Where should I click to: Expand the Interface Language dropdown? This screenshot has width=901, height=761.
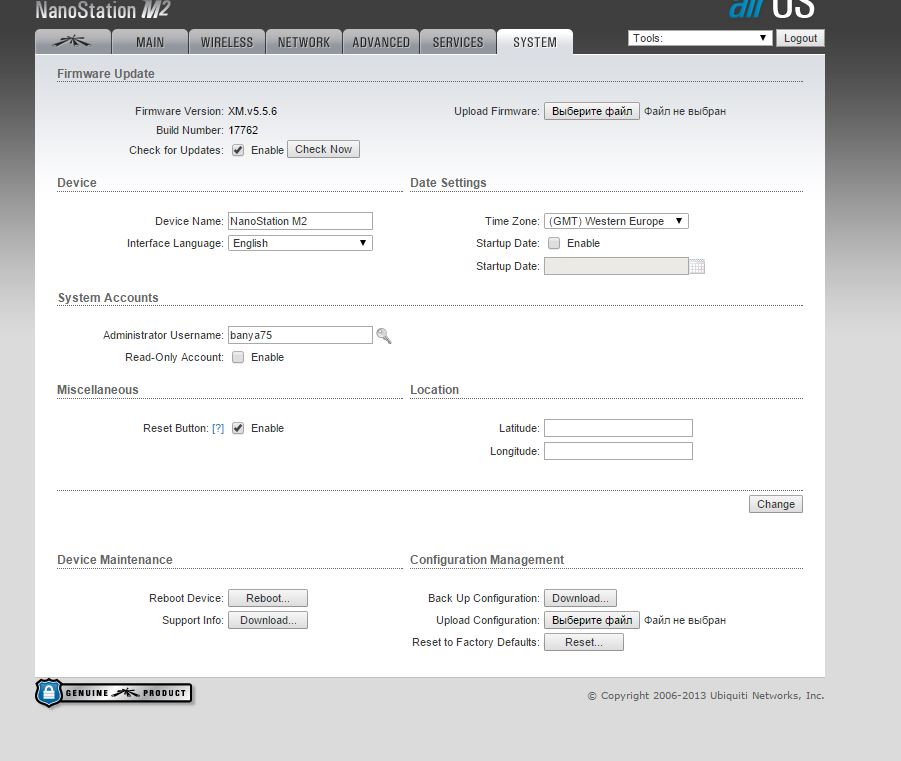300,243
